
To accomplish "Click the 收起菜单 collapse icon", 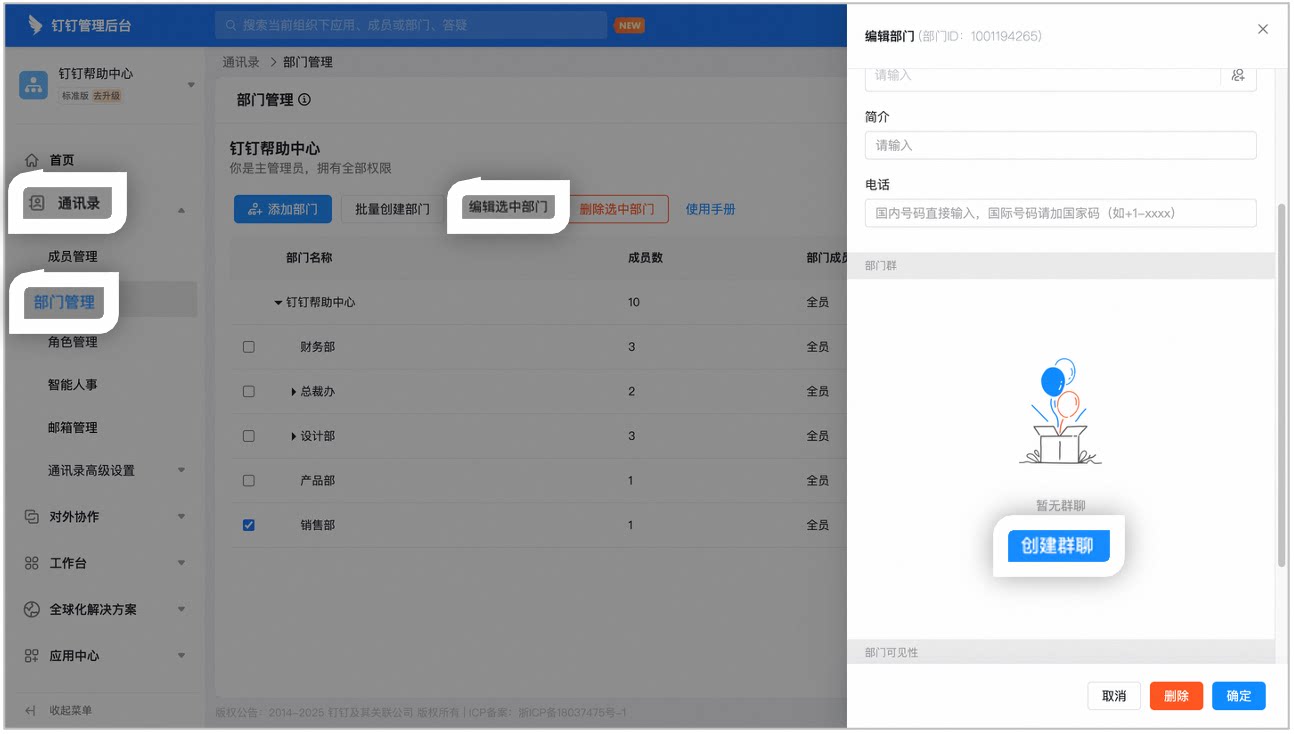I will [x=31, y=710].
